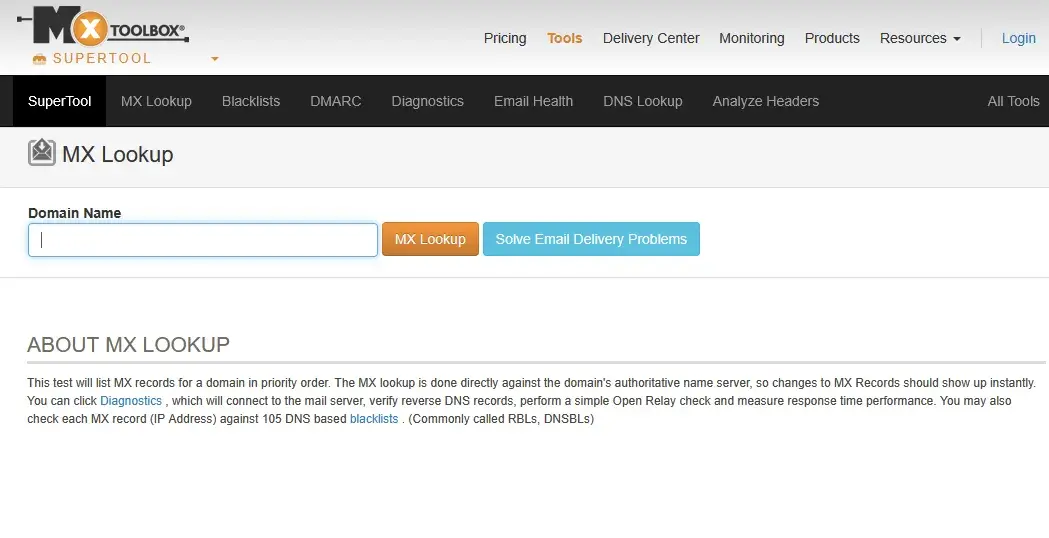Expand the SuperTool dropdown arrow
Screen dimensions: 1049x538
pos(215,59)
